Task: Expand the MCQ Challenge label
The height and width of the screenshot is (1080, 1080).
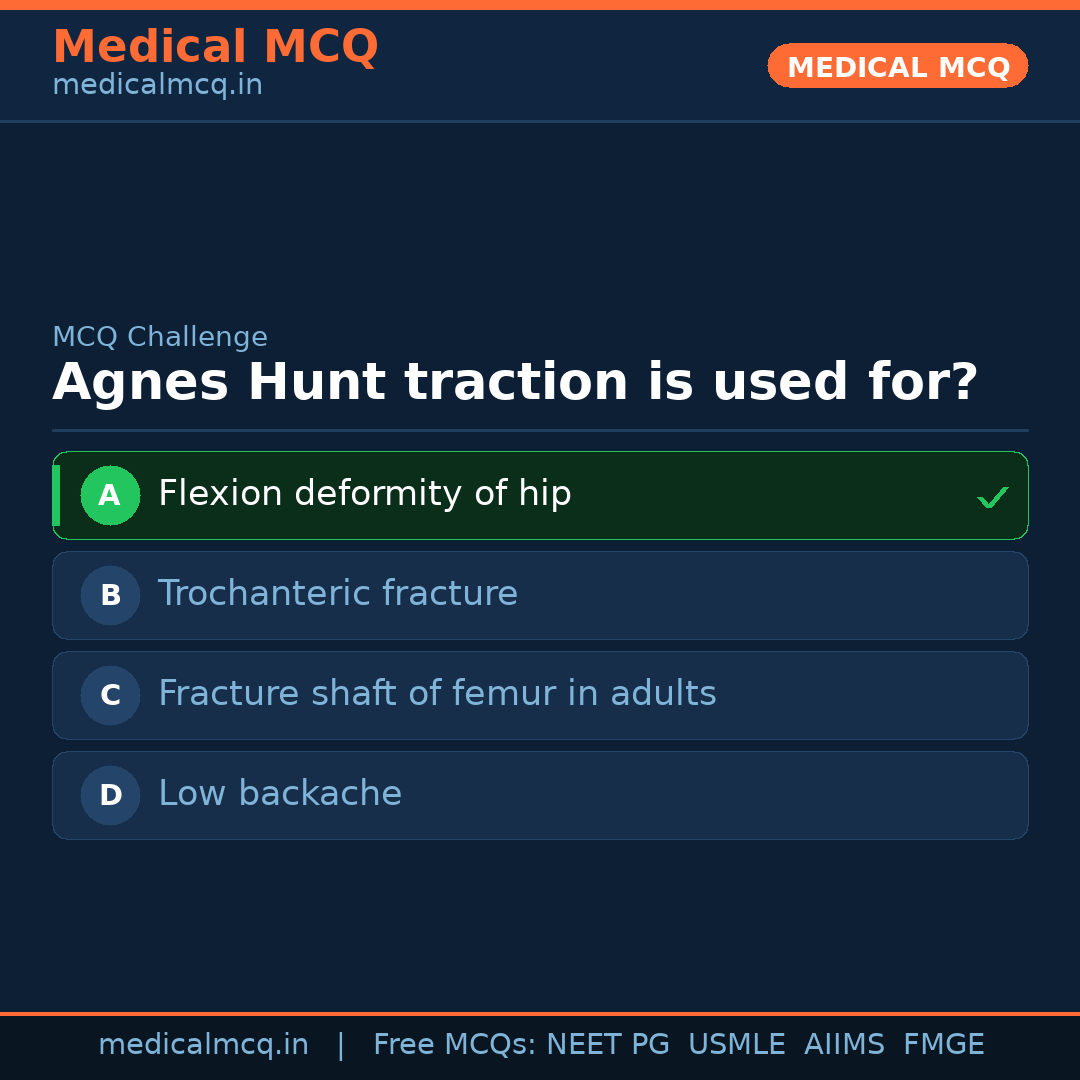Action: click(x=160, y=337)
